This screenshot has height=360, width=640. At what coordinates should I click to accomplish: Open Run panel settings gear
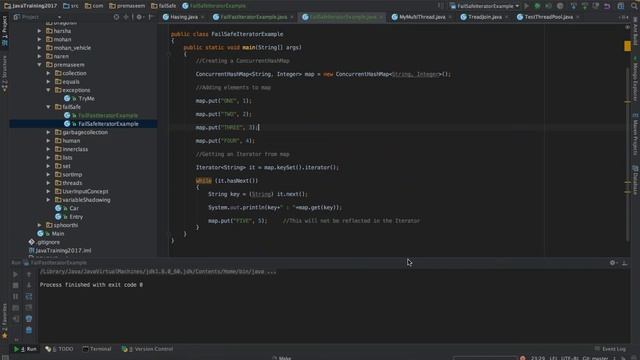[x=613, y=263]
